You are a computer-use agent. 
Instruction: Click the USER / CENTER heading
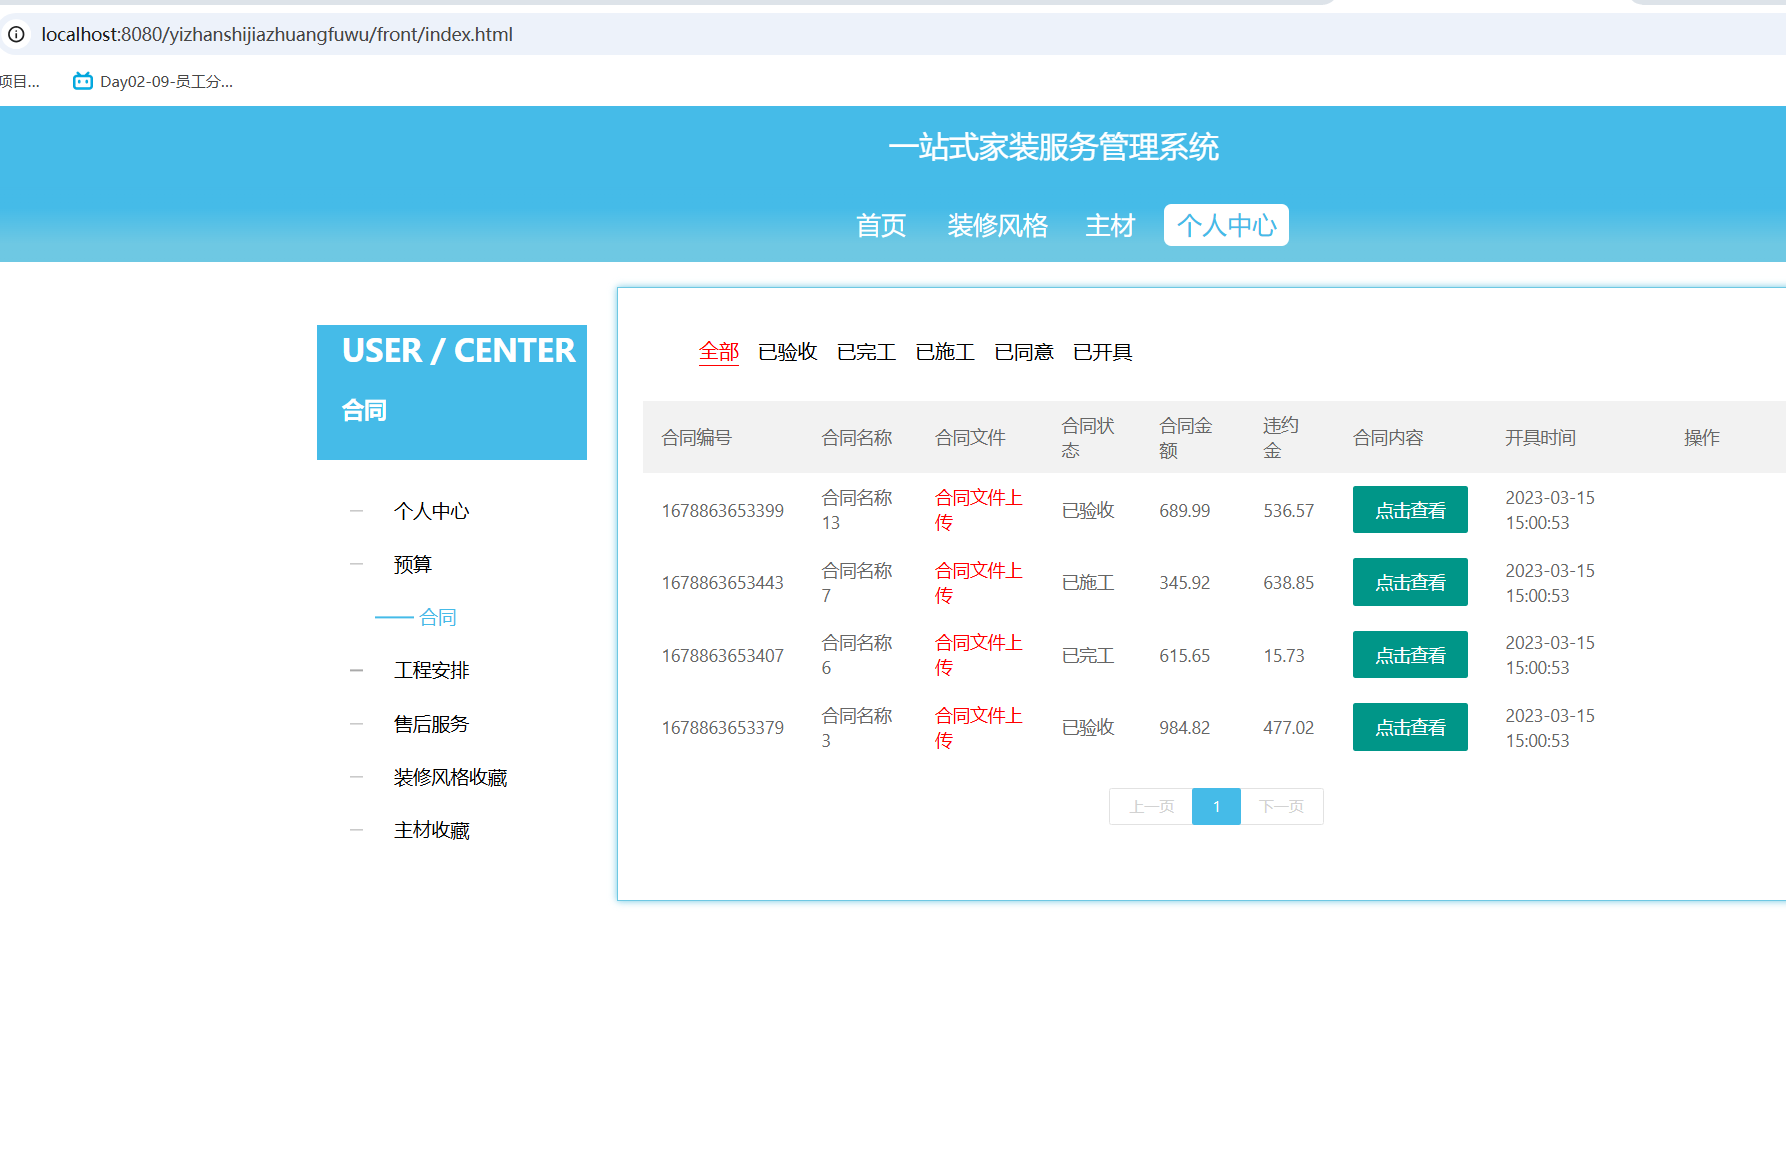pos(458,351)
